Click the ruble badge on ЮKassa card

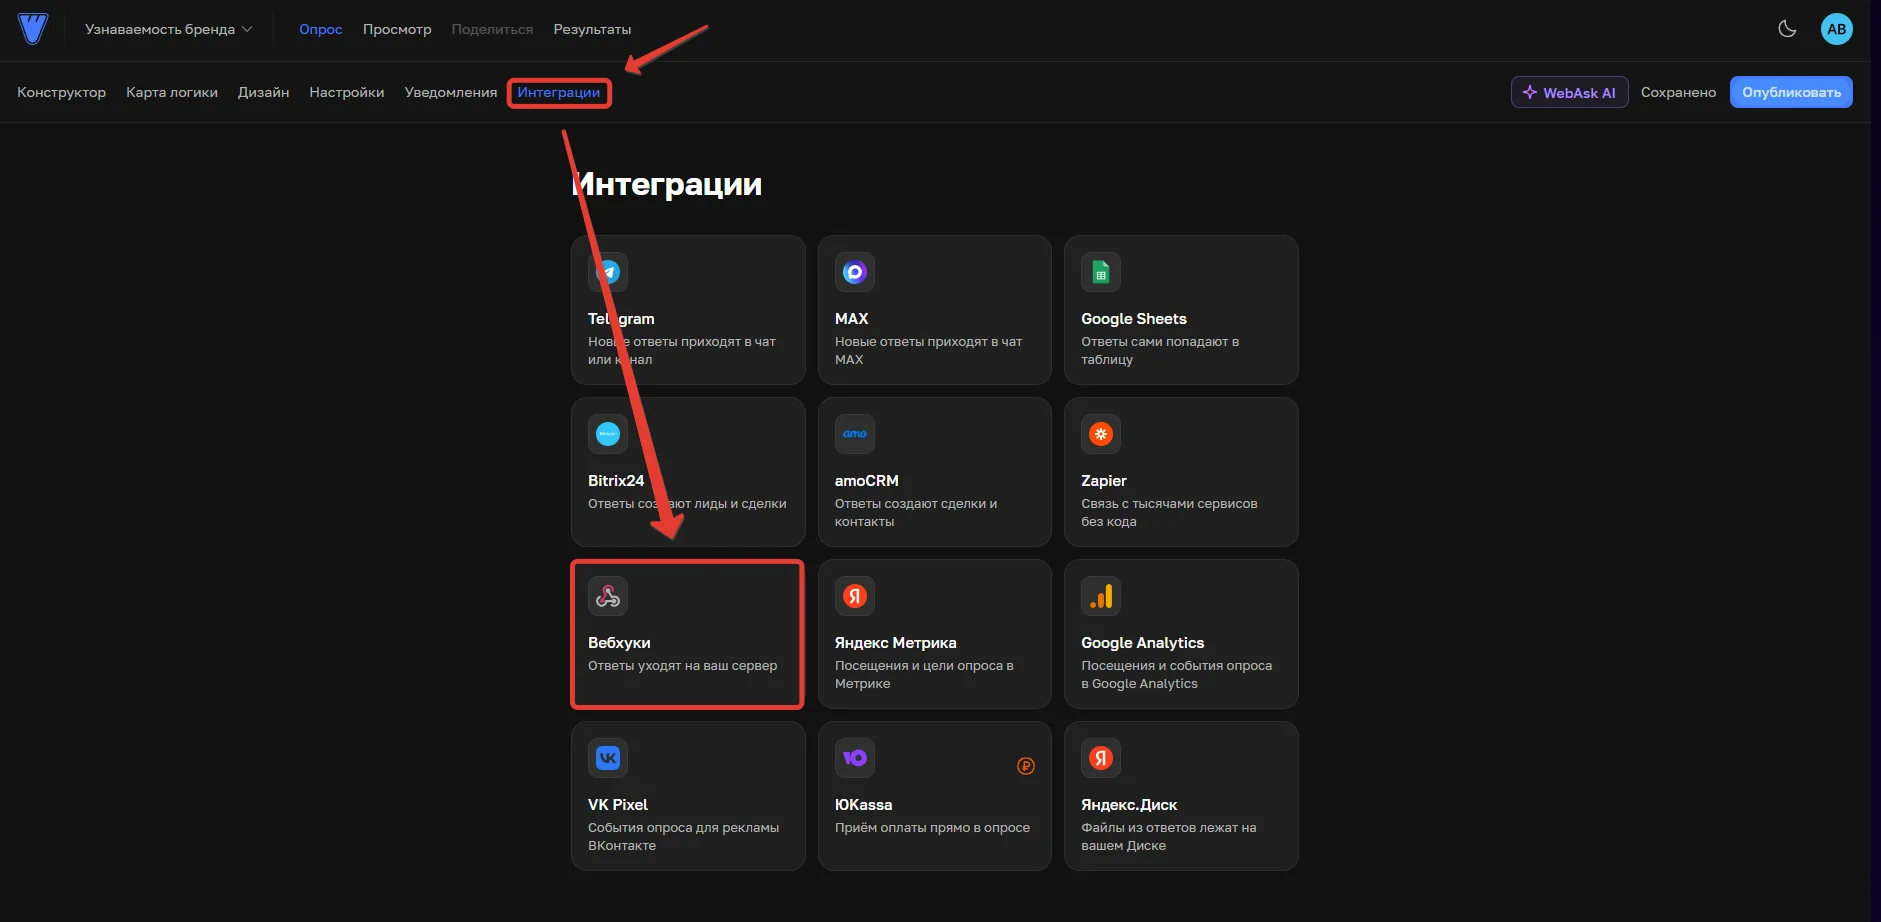point(1026,766)
